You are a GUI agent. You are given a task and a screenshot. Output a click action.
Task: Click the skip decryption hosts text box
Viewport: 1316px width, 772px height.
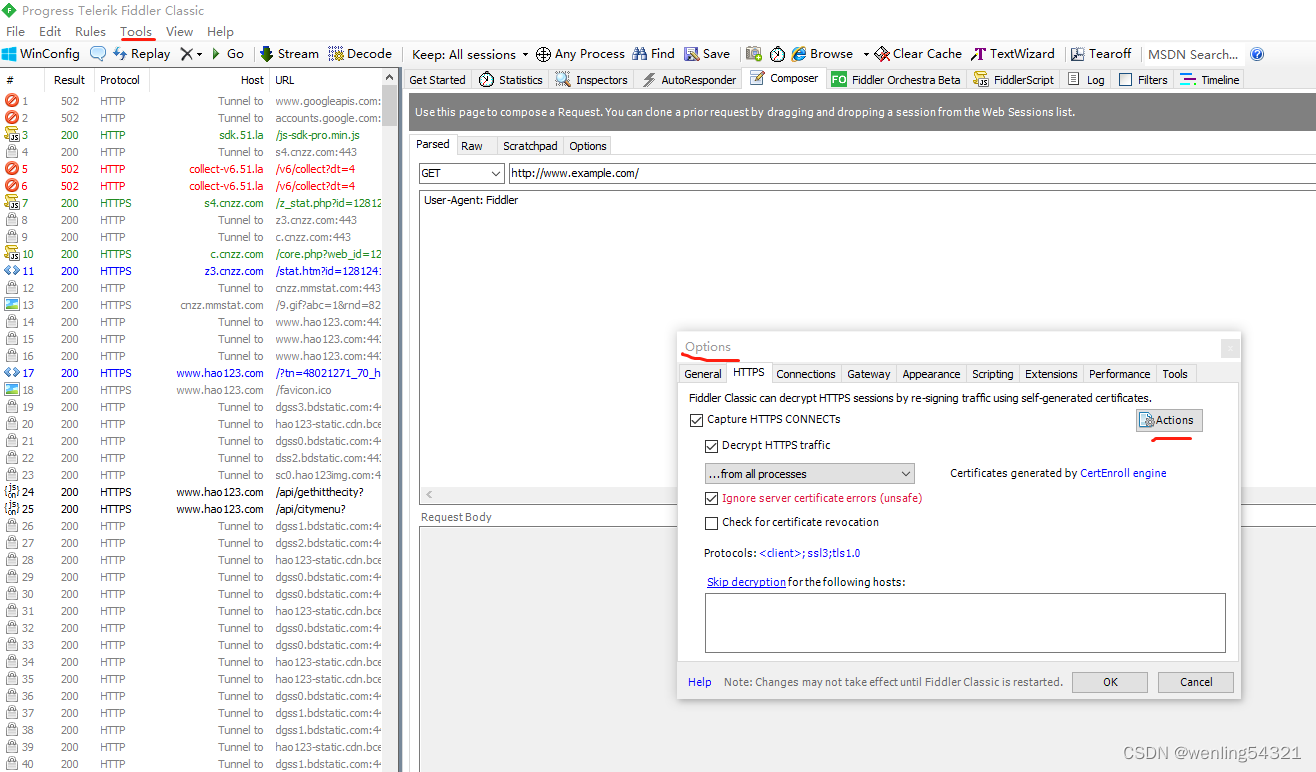[965, 623]
